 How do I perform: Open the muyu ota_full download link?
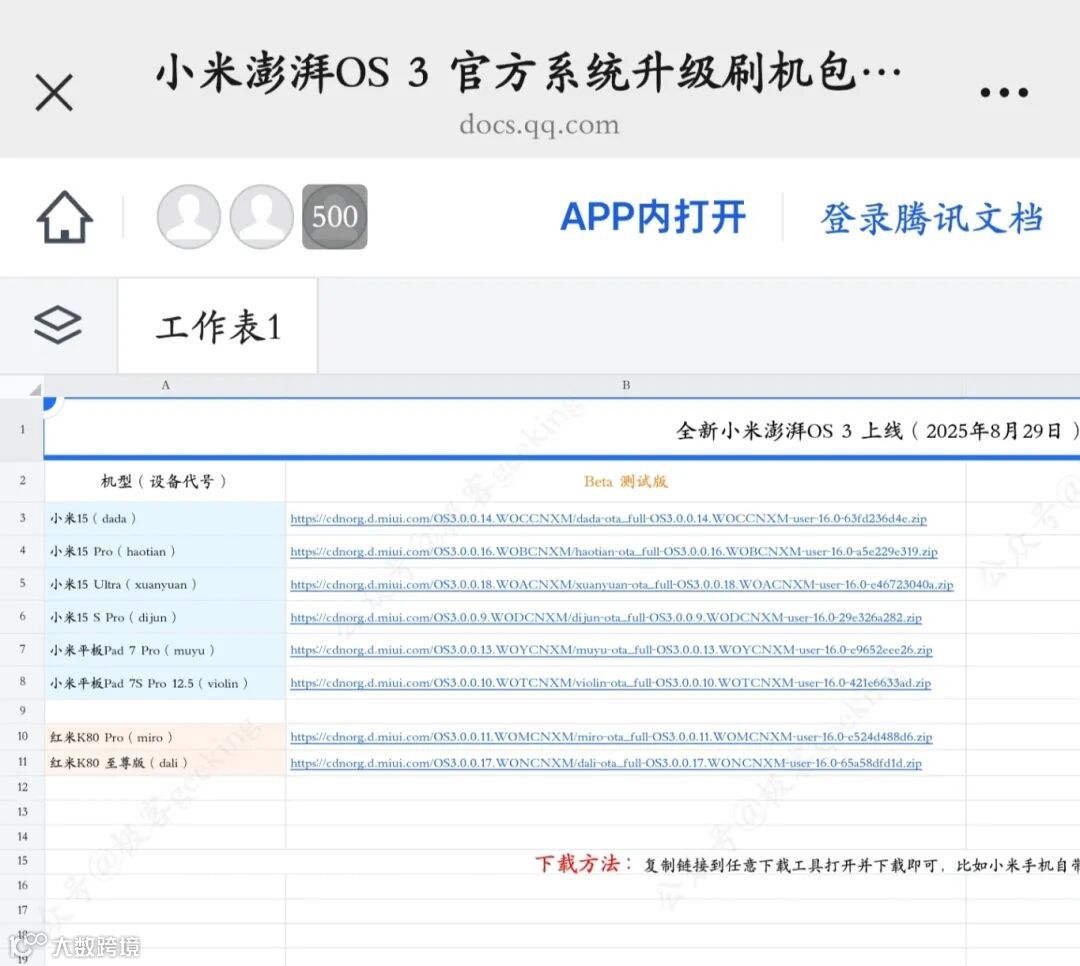tap(611, 650)
